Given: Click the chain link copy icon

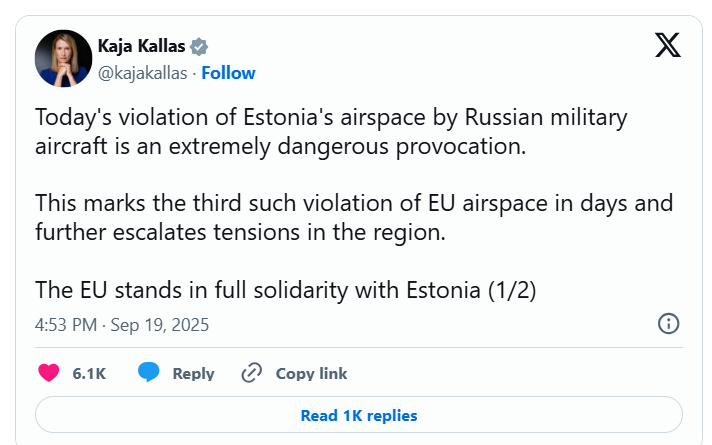Looking at the screenshot, I should [x=252, y=373].
